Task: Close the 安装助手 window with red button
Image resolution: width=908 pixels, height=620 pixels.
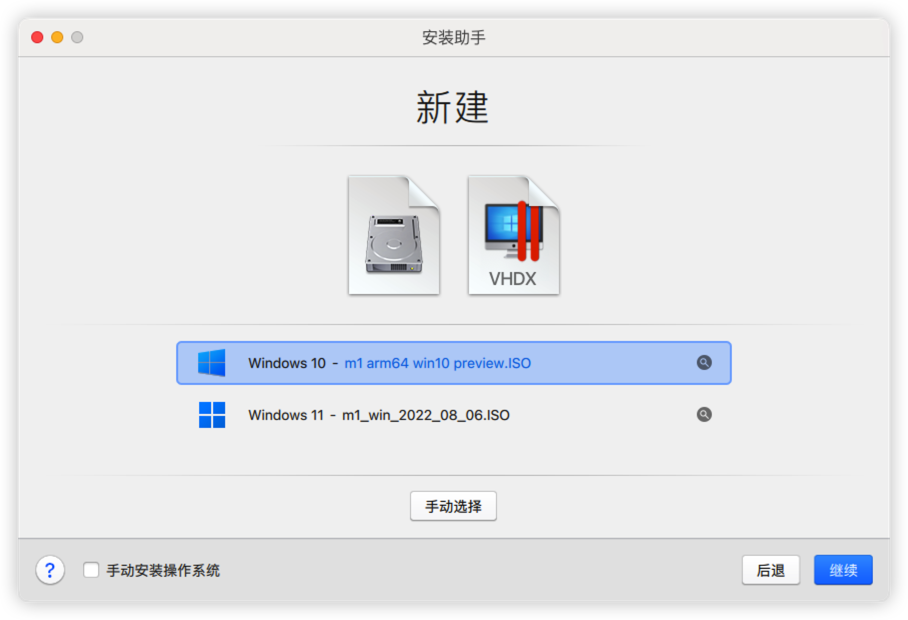Action: point(37,37)
